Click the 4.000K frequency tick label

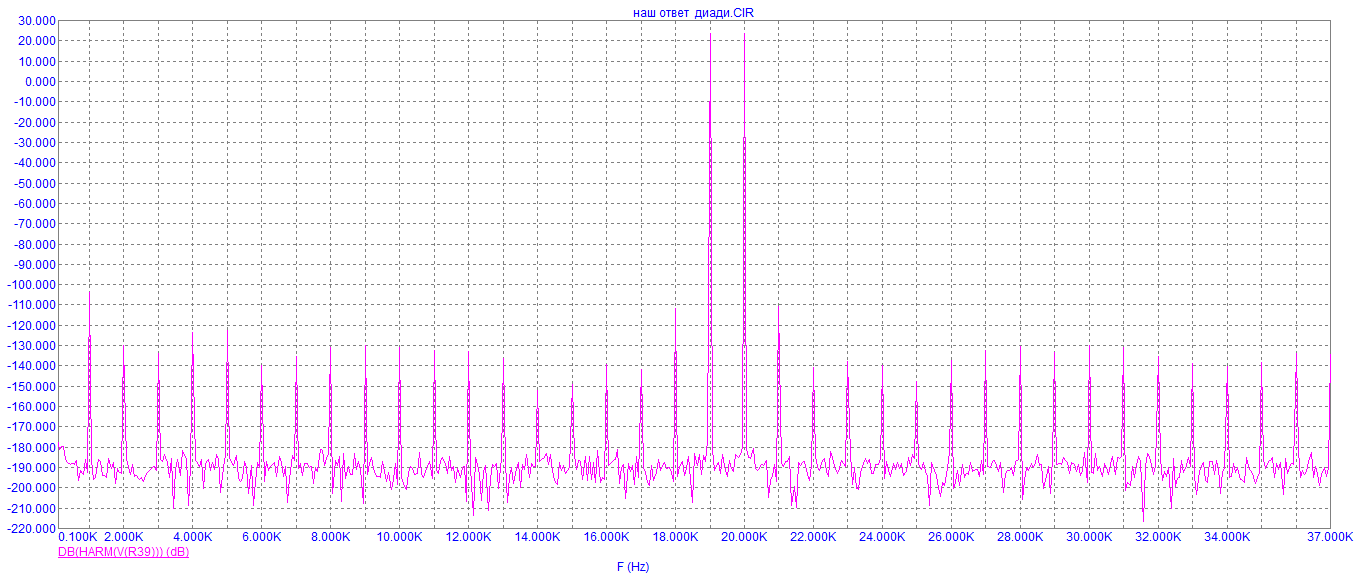193,538
